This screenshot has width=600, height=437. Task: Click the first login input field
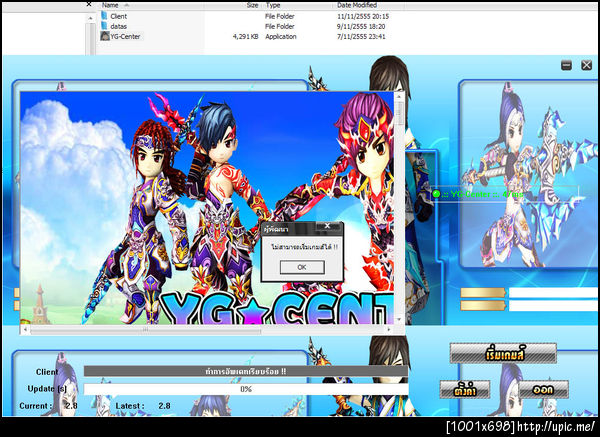(553, 293)
